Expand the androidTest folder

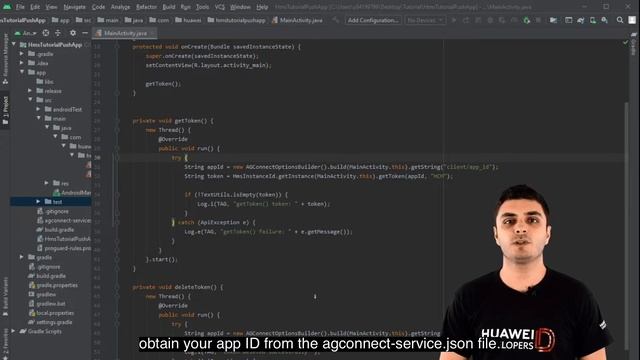38,109
